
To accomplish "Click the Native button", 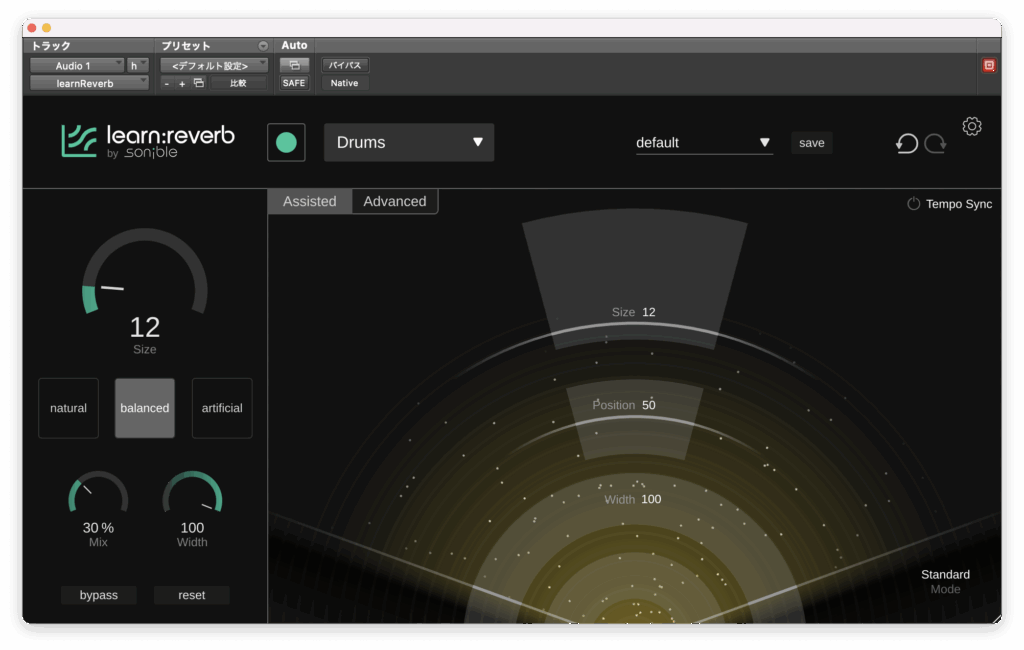I will [344, 83].
